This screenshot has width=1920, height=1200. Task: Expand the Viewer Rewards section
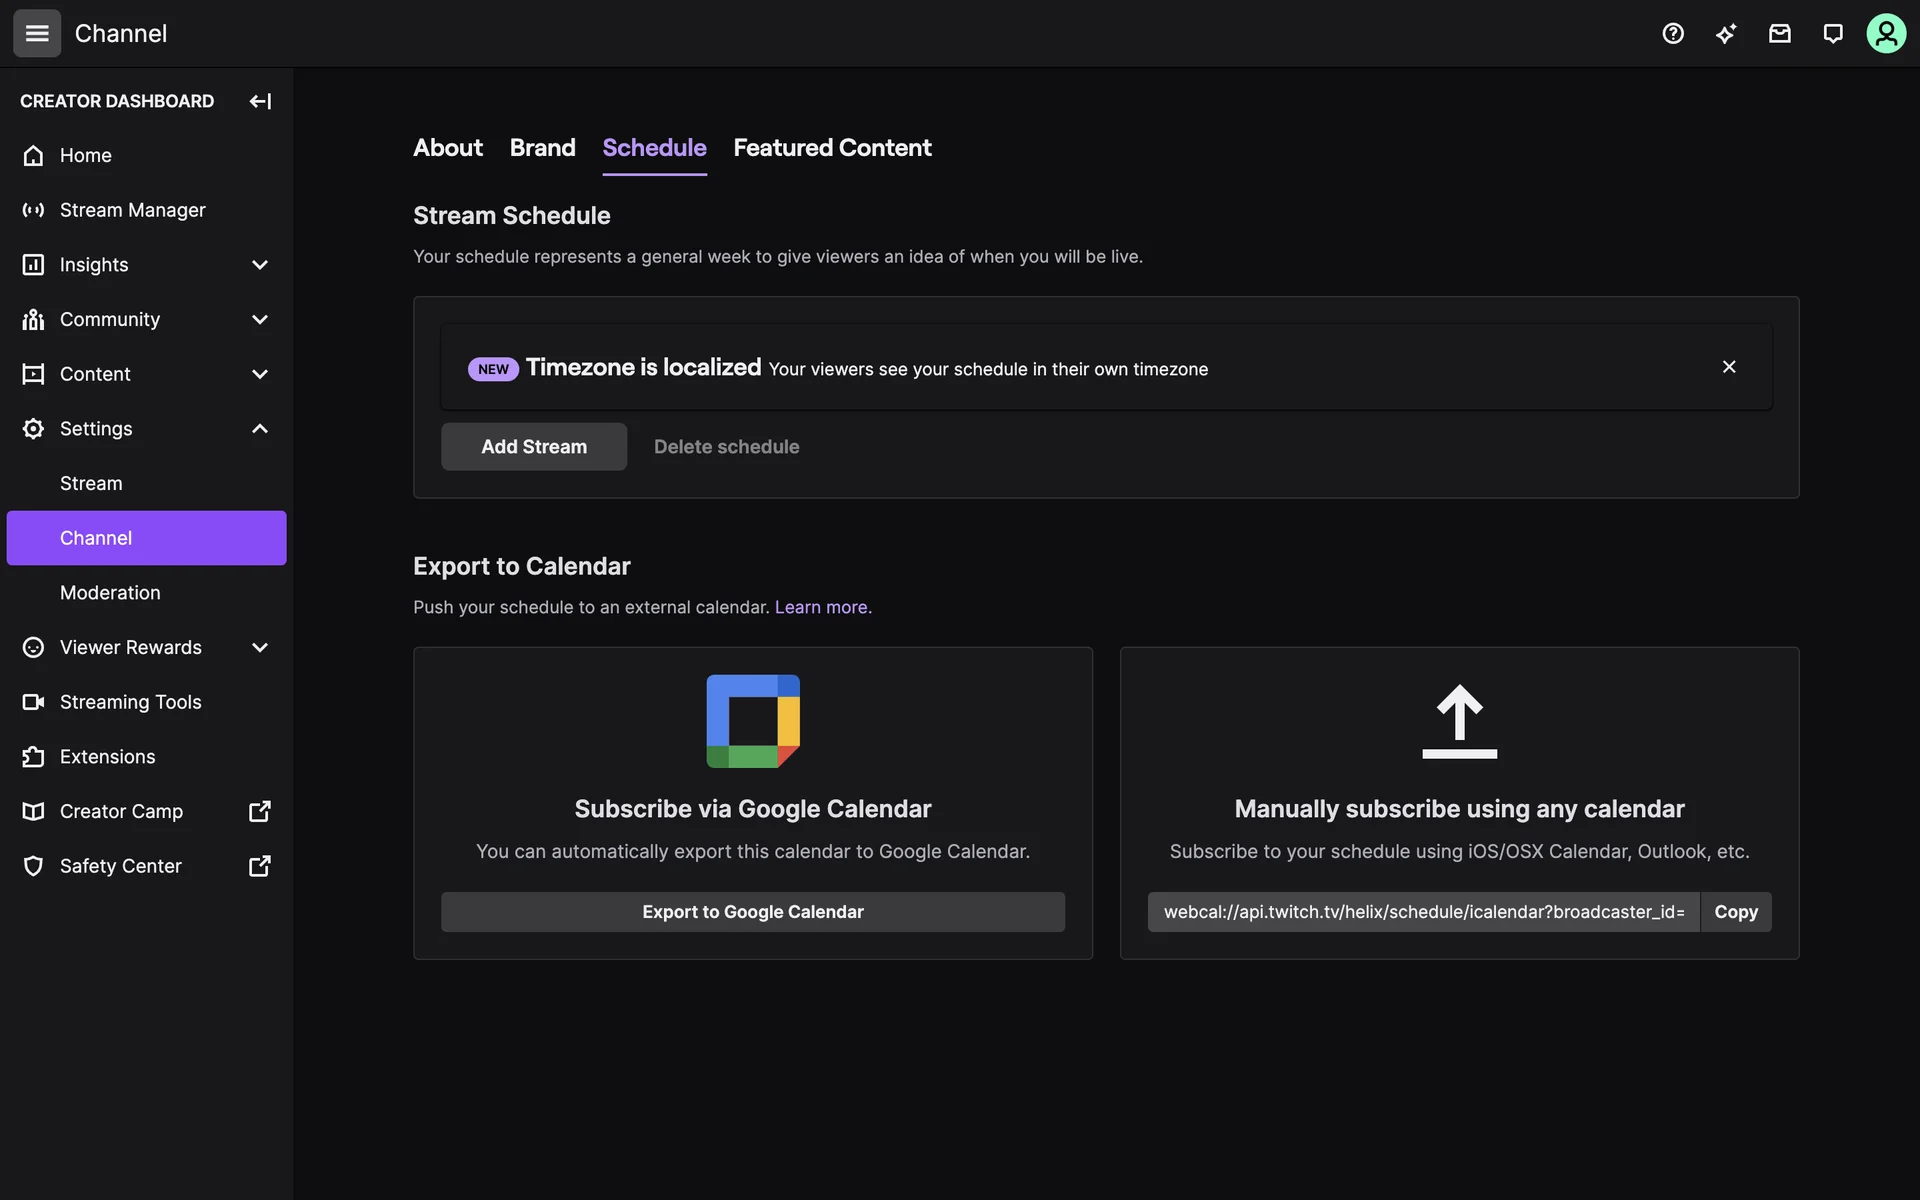tap(260, 647)
